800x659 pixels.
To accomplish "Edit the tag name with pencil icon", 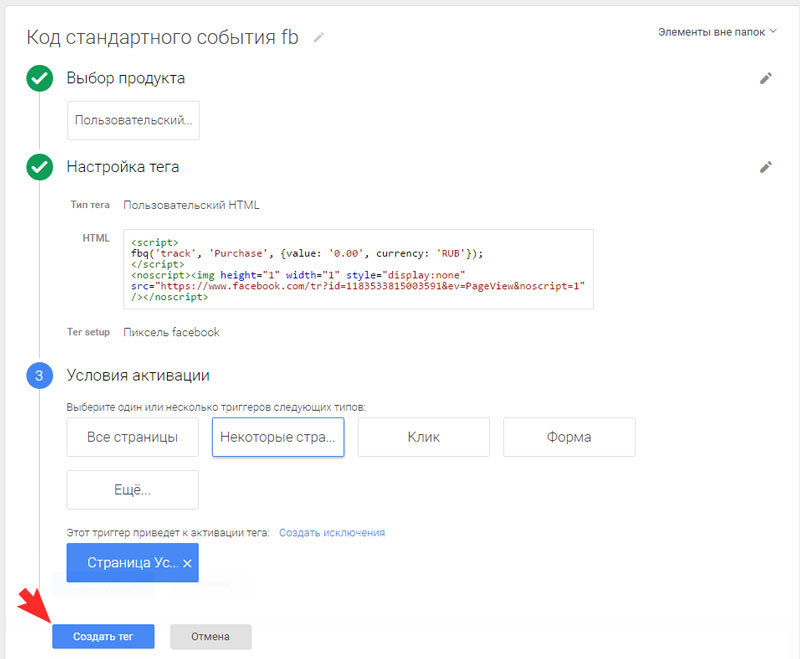I will 319,37.
